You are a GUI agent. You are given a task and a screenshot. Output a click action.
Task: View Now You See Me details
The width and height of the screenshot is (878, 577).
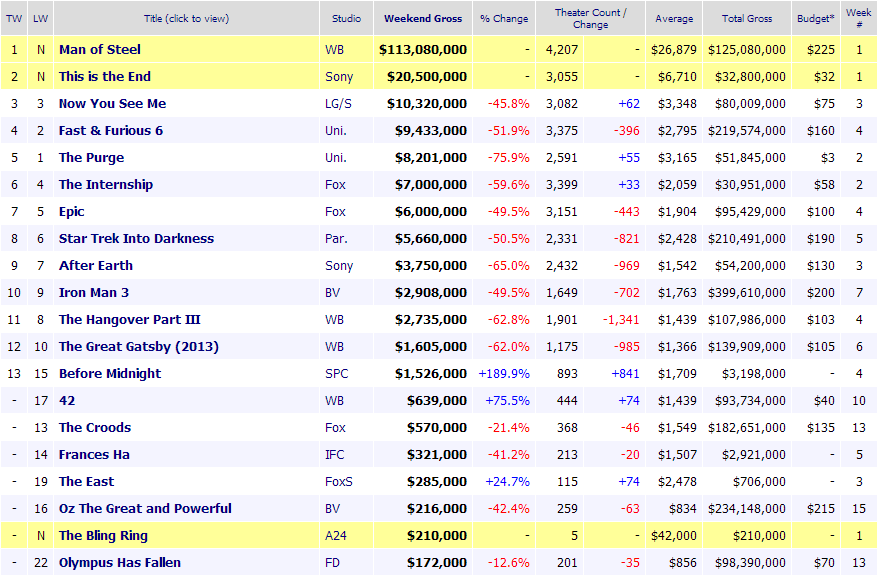pyautogui.click(x=113, y=104)
